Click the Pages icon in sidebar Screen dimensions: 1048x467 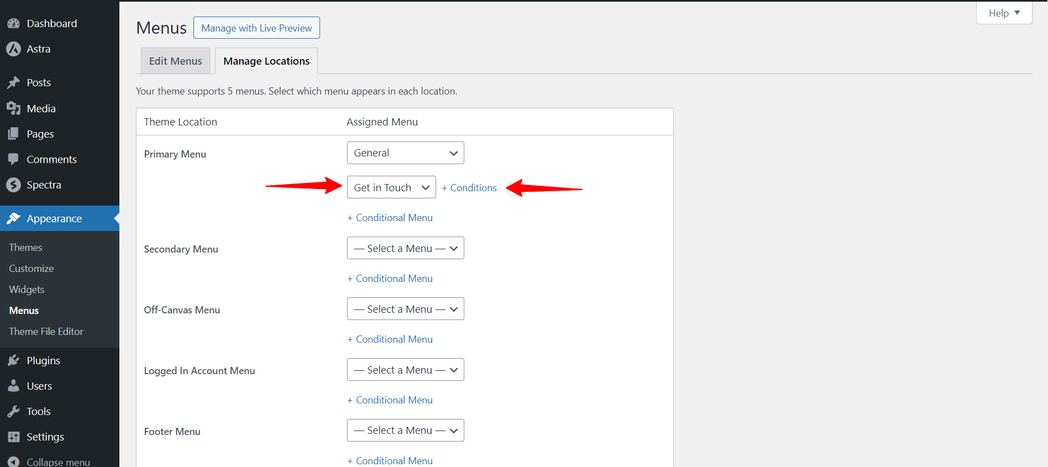[13, 134]
